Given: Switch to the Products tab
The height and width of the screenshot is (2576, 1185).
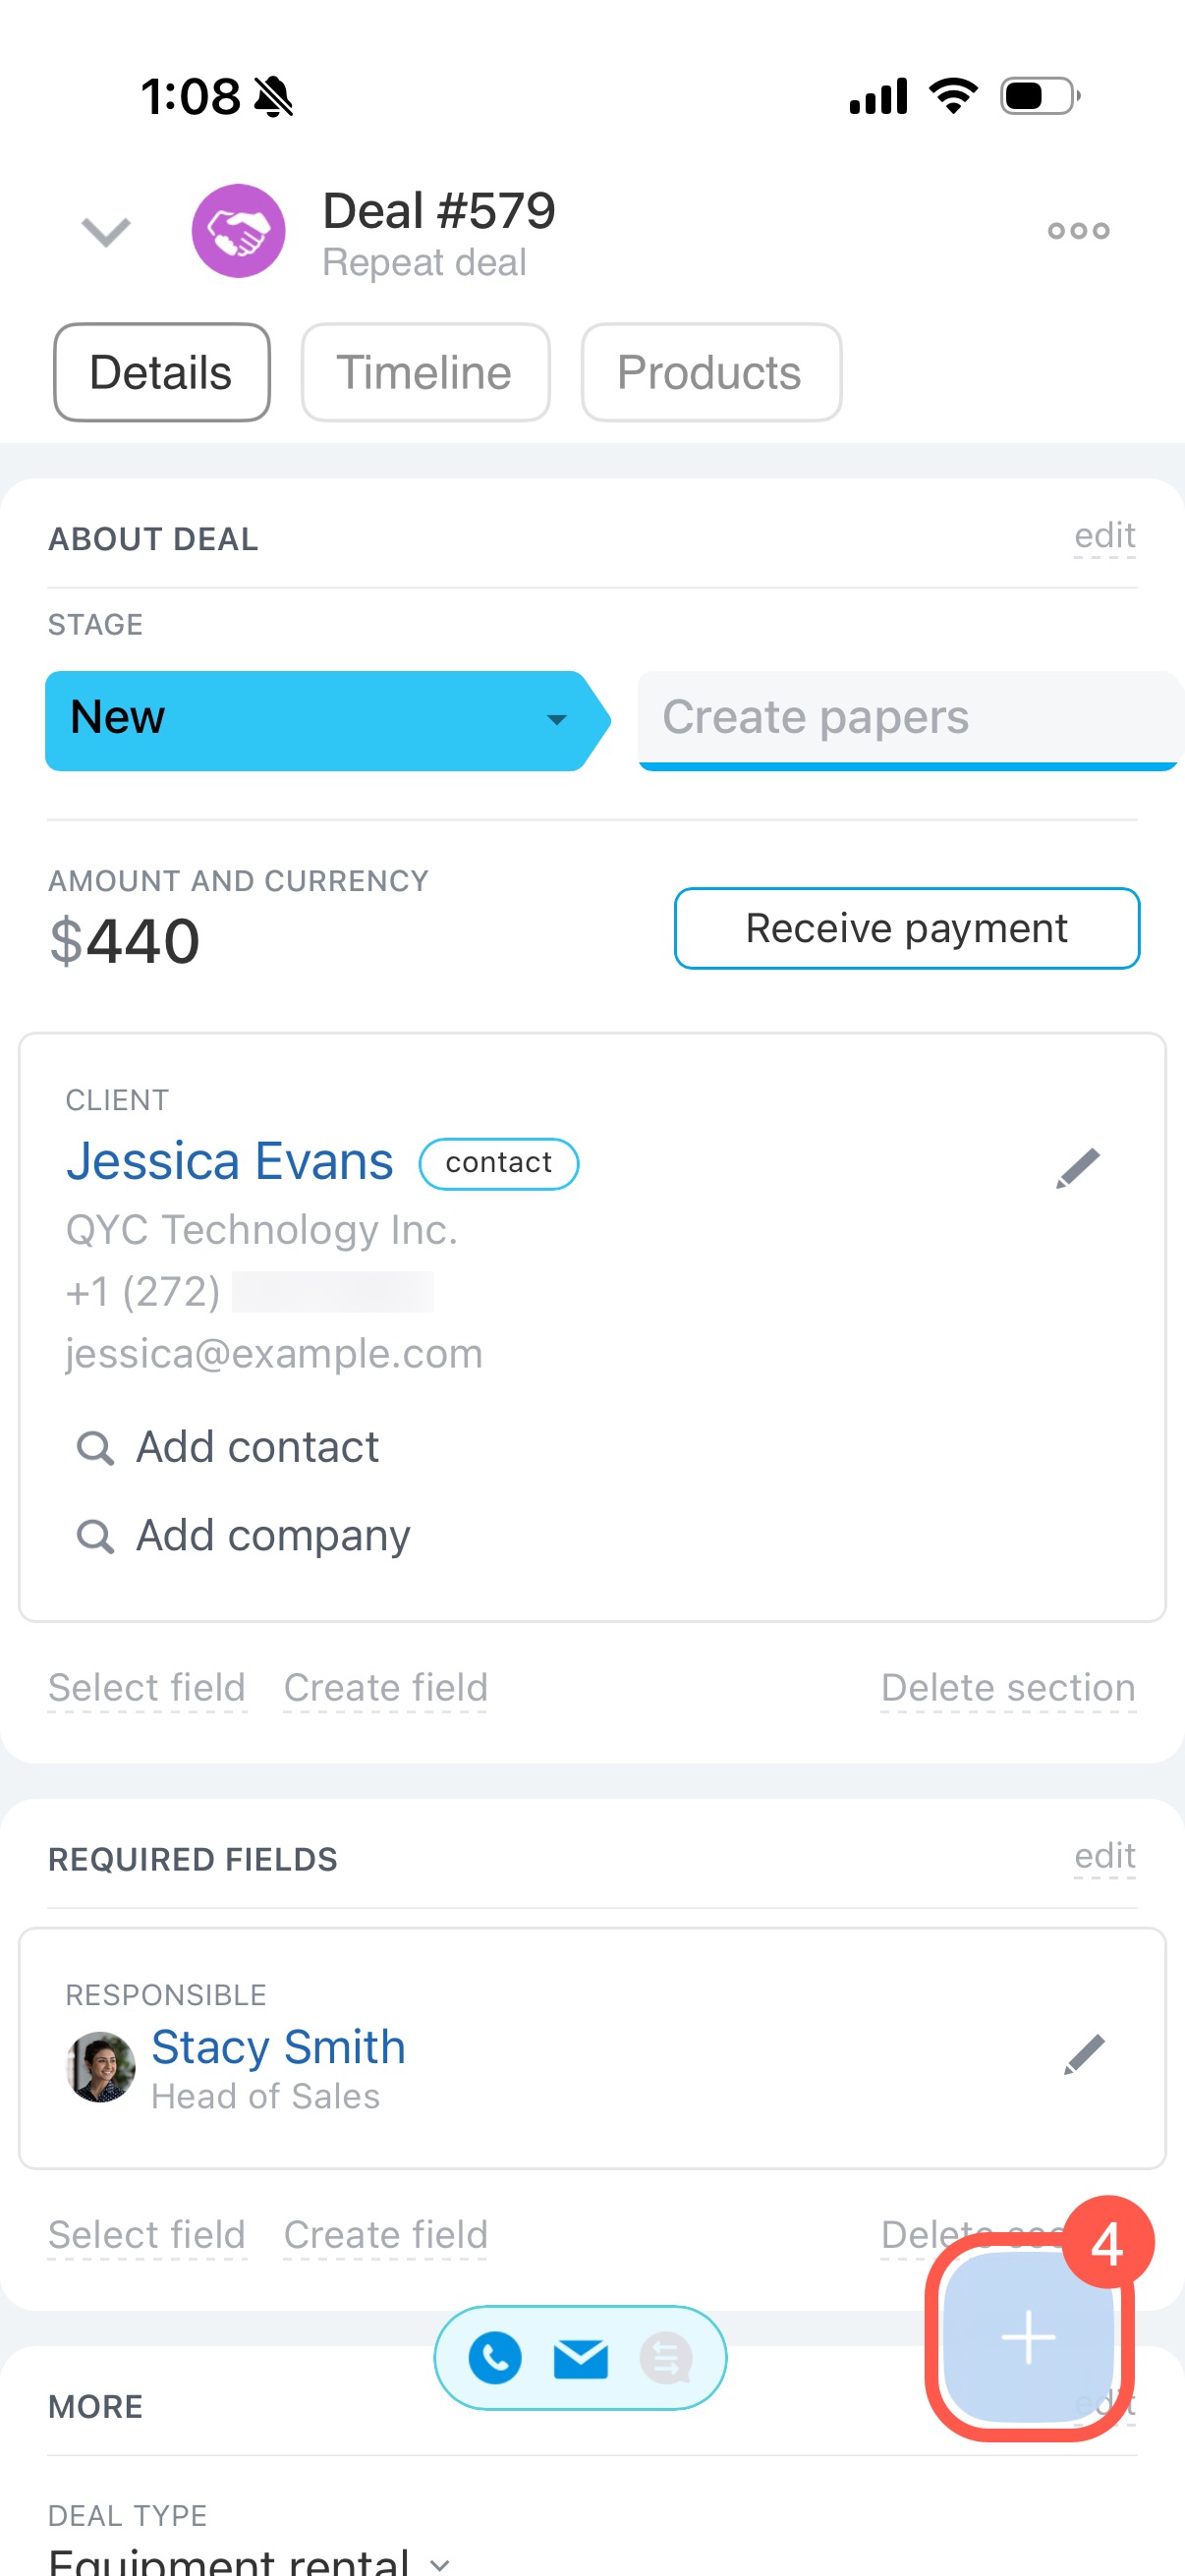Looking at the screenshot, I should 710,372.
